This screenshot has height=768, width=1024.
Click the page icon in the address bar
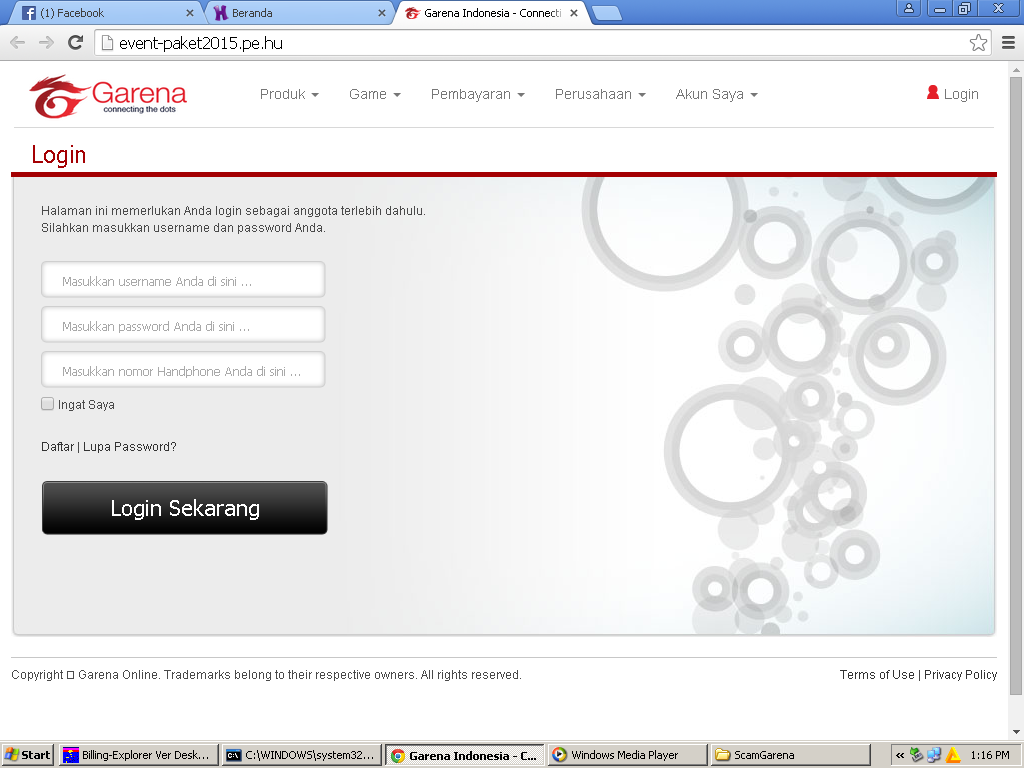click(107, 43)
